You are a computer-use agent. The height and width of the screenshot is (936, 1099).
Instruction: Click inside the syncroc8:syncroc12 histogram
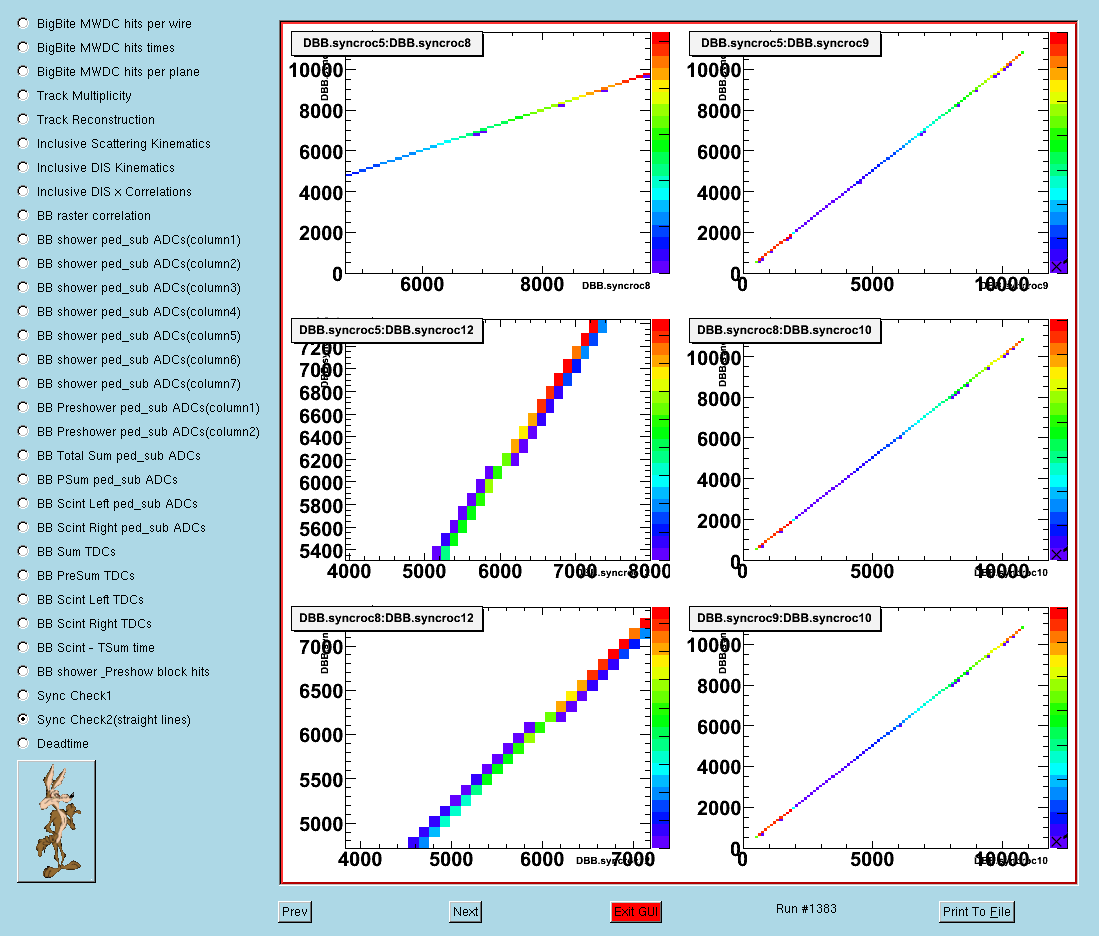pyautogui.click(x=498, y=728)
